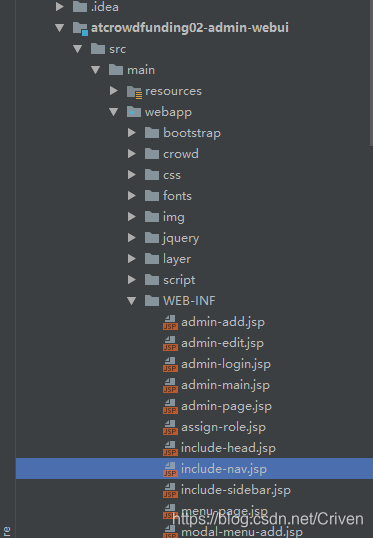This screenshot has width=373, height=538.
Task: Expand the crowd folder arrow
Action: click(x=132, y=154)
